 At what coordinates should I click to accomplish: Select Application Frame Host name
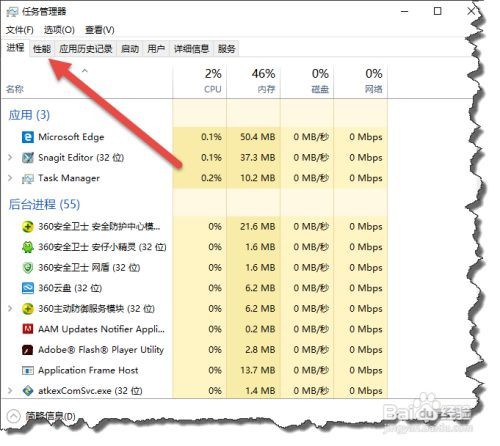[88, 370]
